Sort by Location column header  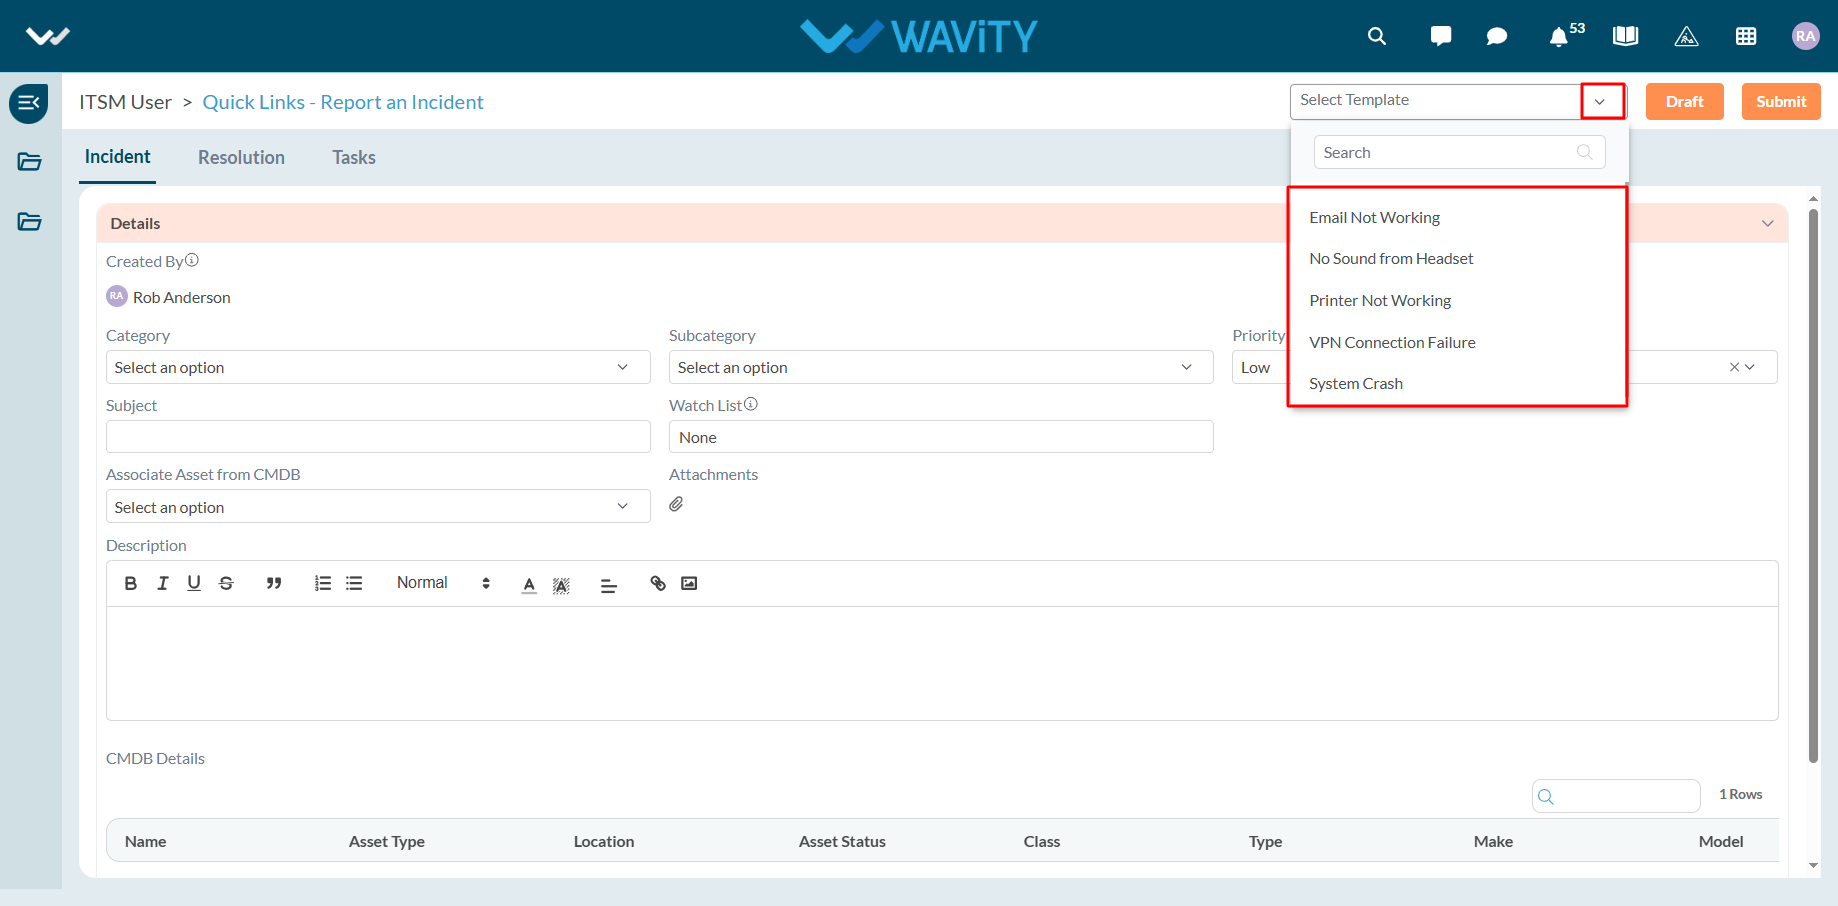click(x=604, y=841)
